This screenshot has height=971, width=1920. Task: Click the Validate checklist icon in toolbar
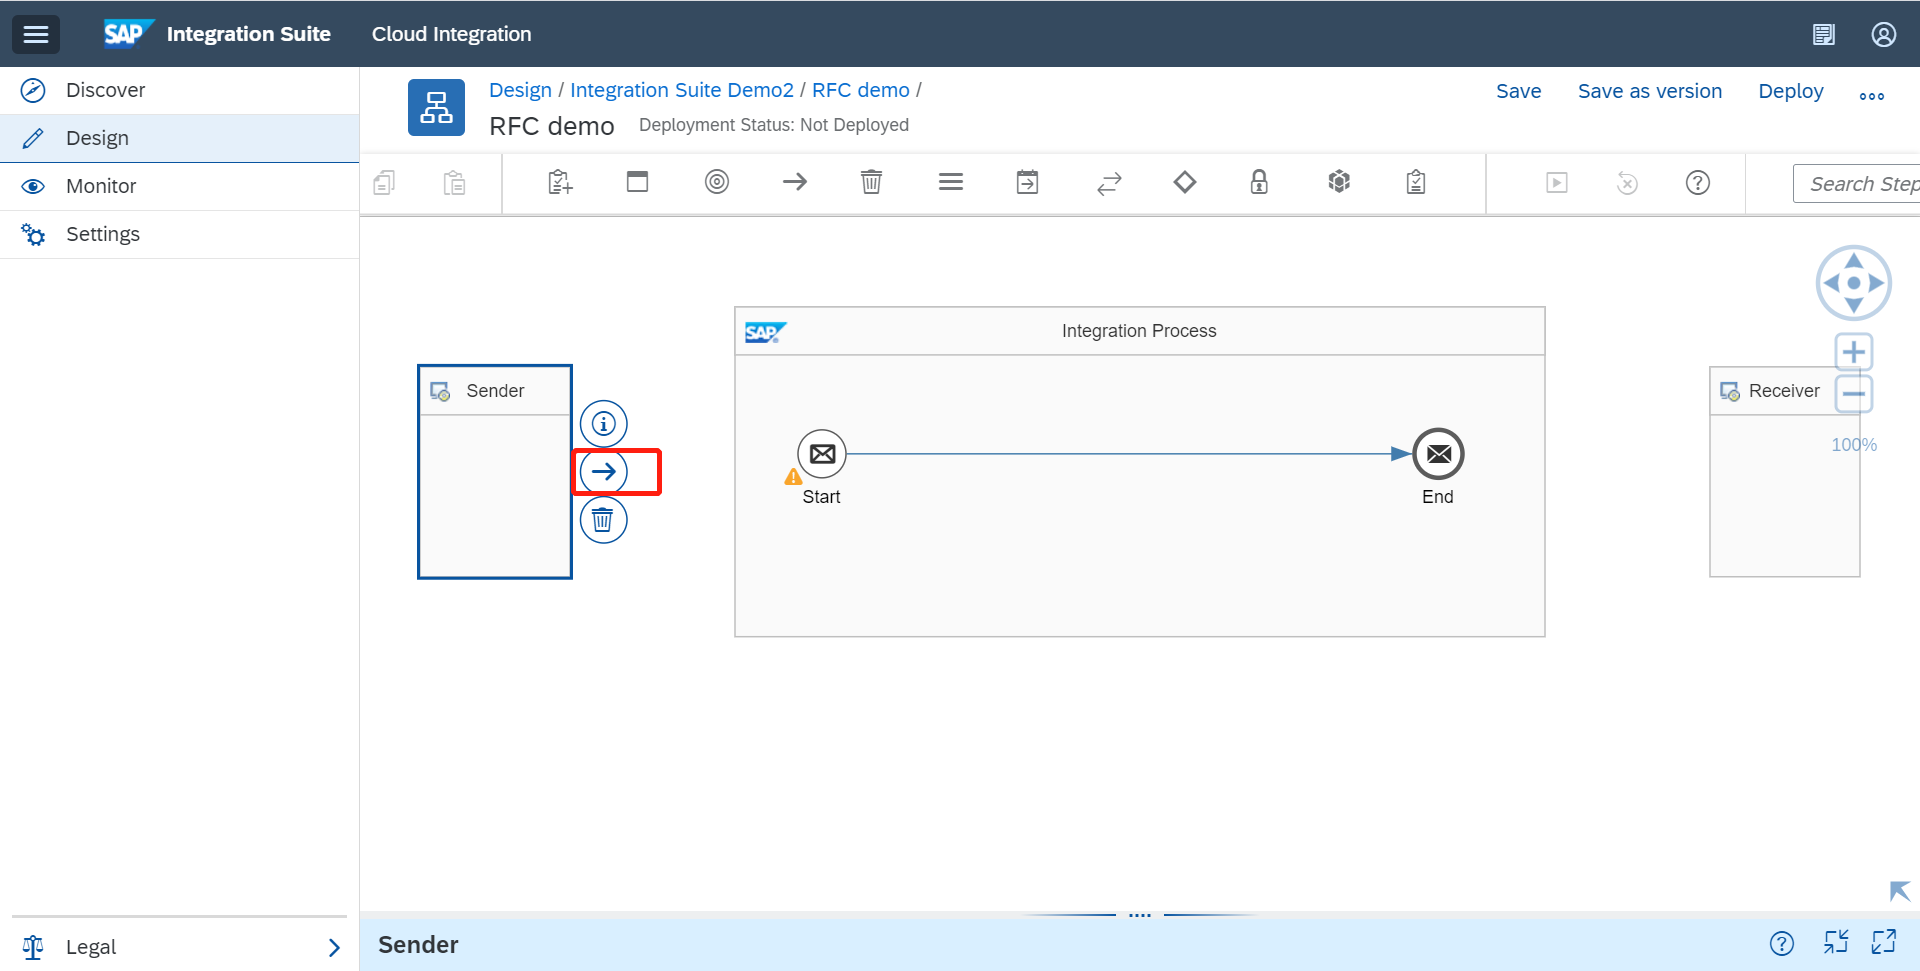[1415, 182]
